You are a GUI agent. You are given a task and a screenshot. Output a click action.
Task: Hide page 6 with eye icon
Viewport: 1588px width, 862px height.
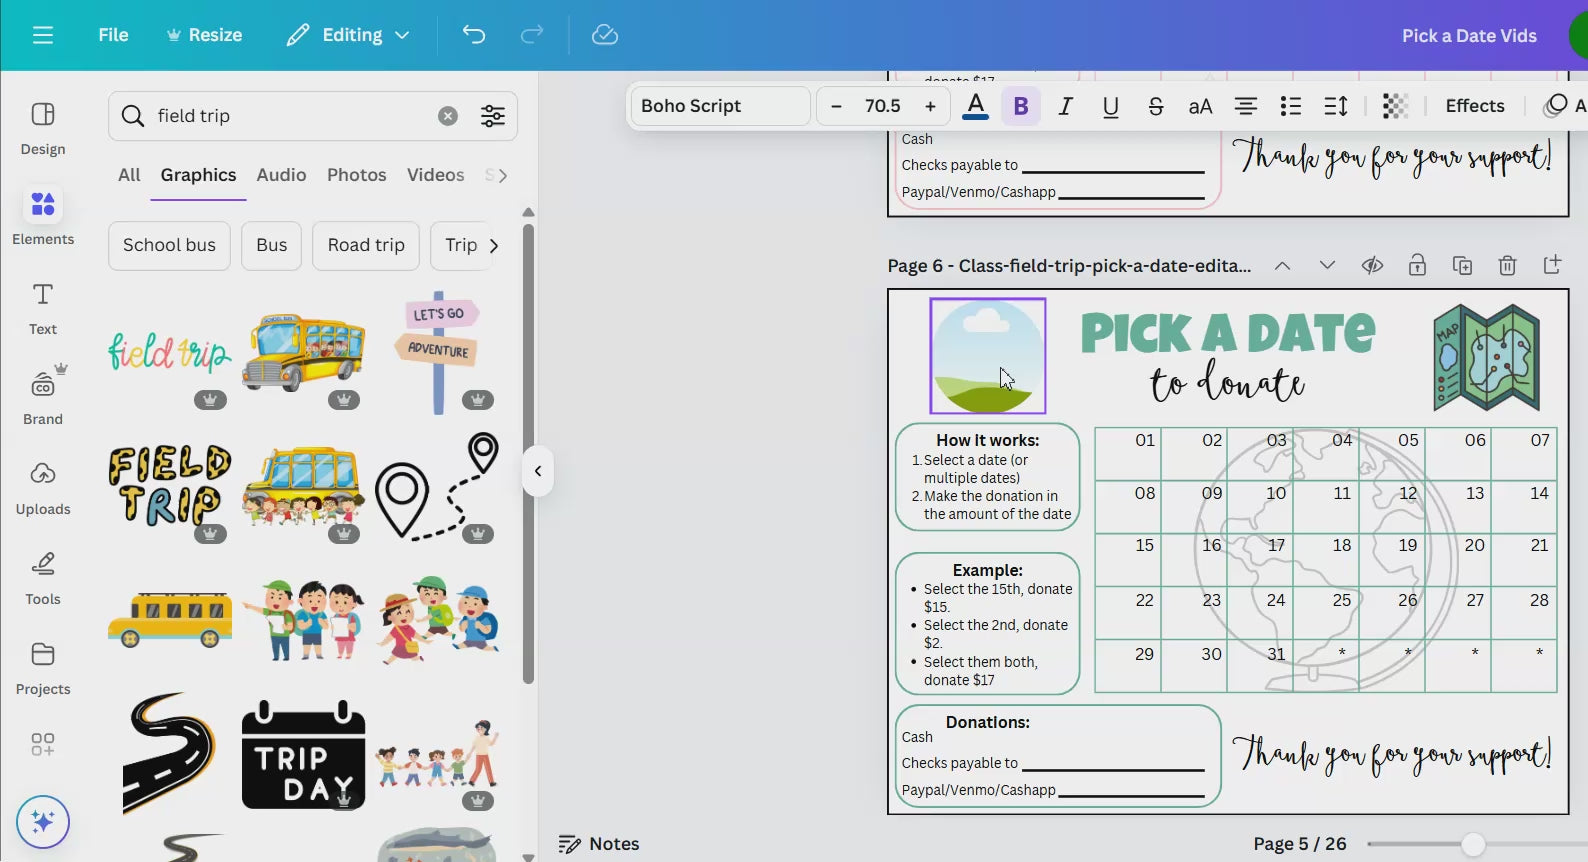click(1372, 266)
